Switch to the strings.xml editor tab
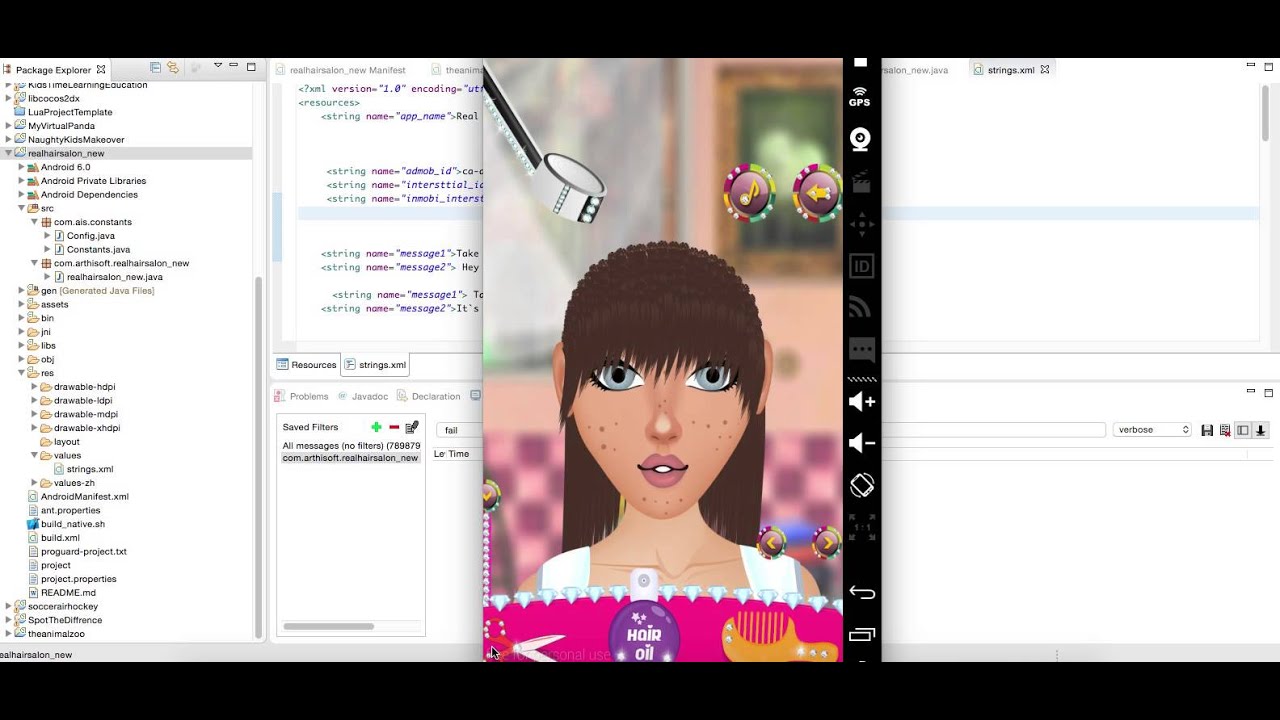This screenshot has height=720, width=1280. (x=1011, y=70)
